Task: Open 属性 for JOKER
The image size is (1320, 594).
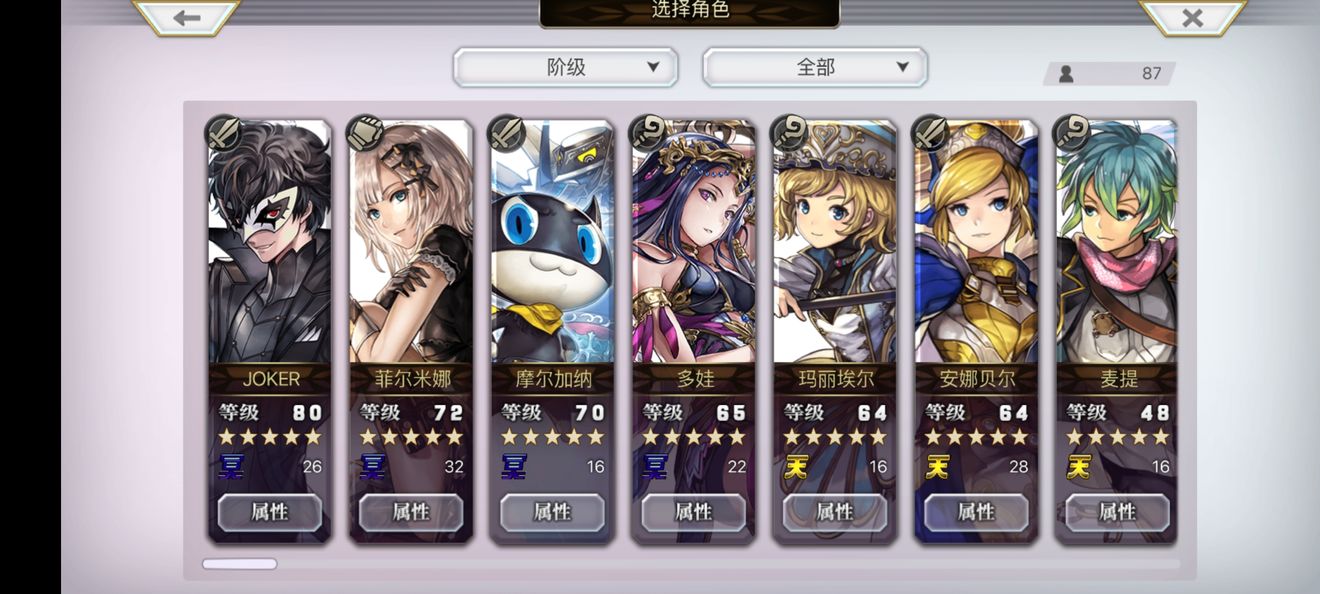Action: 270,512
